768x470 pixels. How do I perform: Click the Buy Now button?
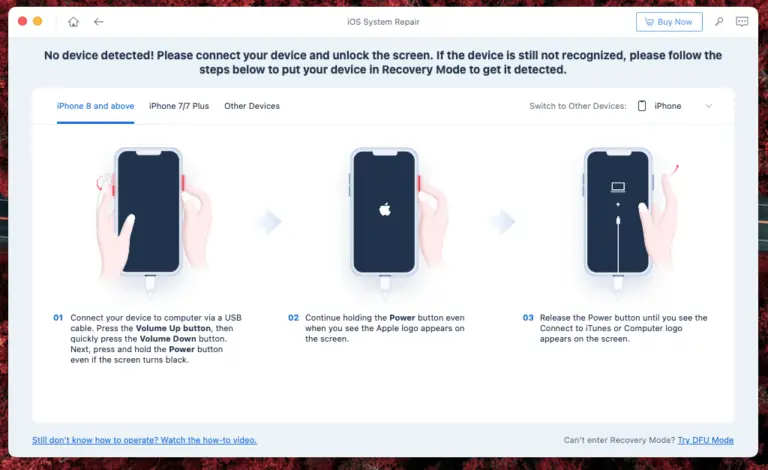tap(669, 22)
